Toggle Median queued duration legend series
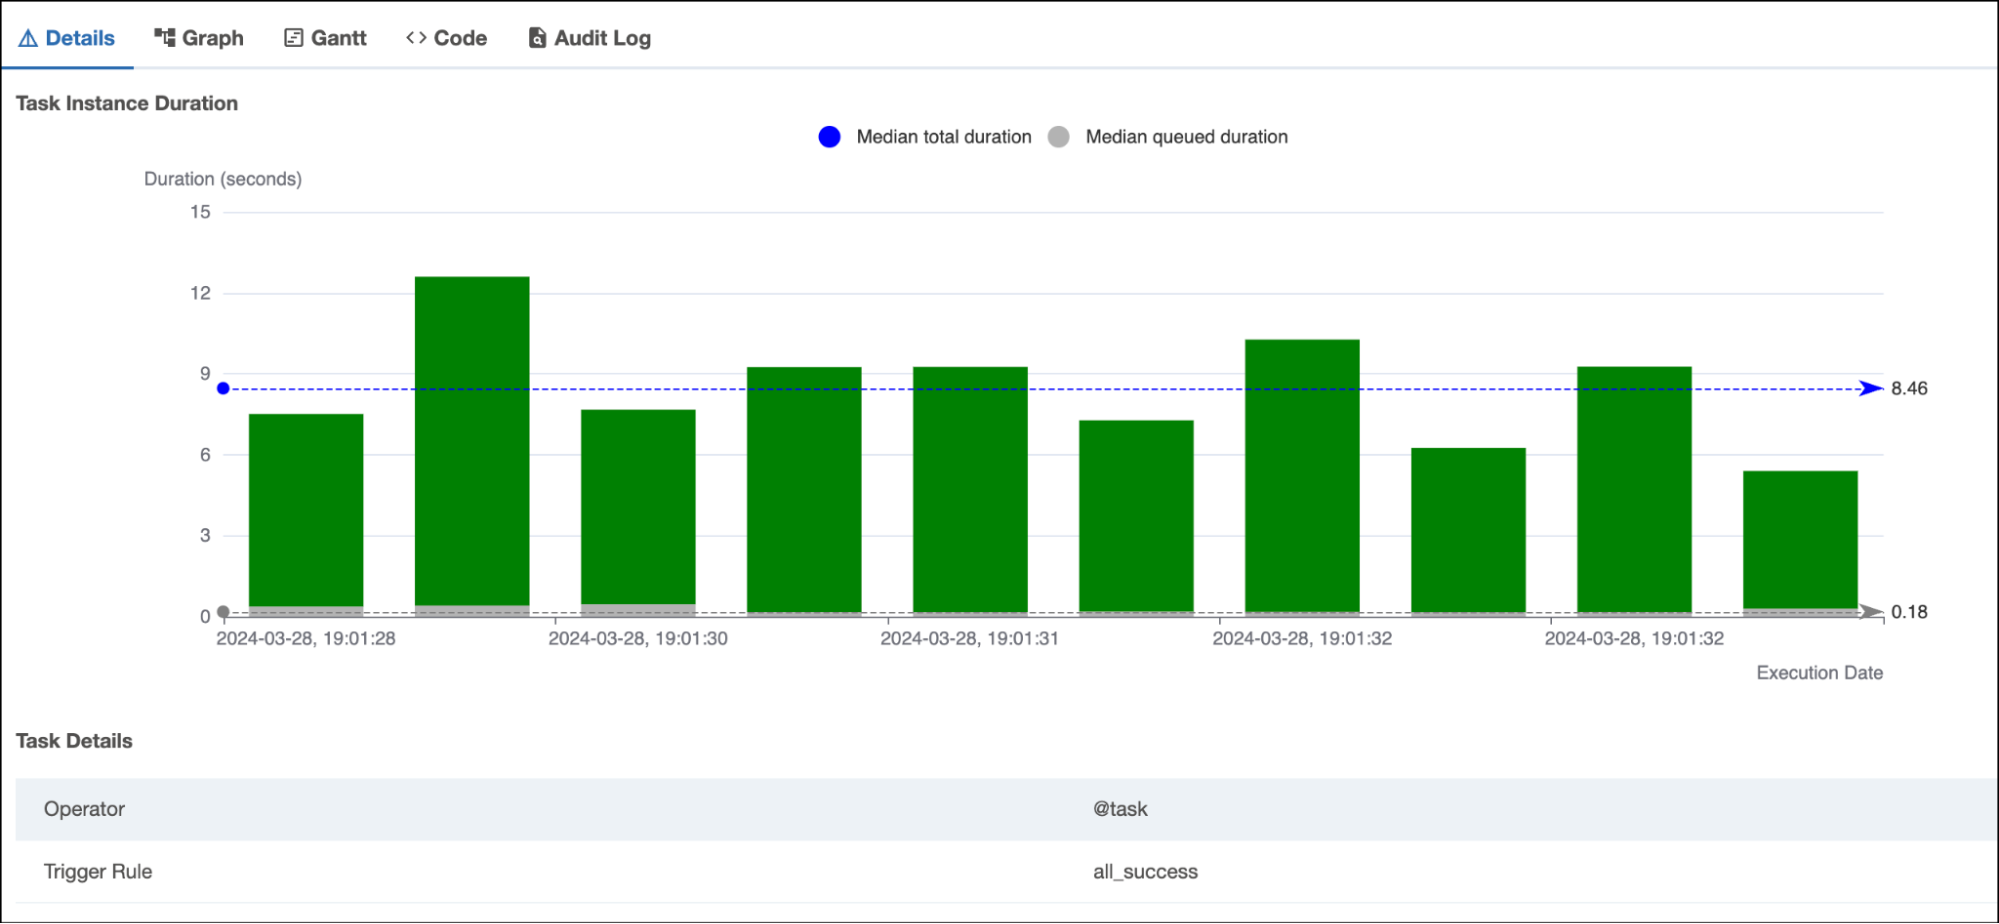This screenshot has width=1999, height=924. pyautogui.click(x=1186, y=137)
